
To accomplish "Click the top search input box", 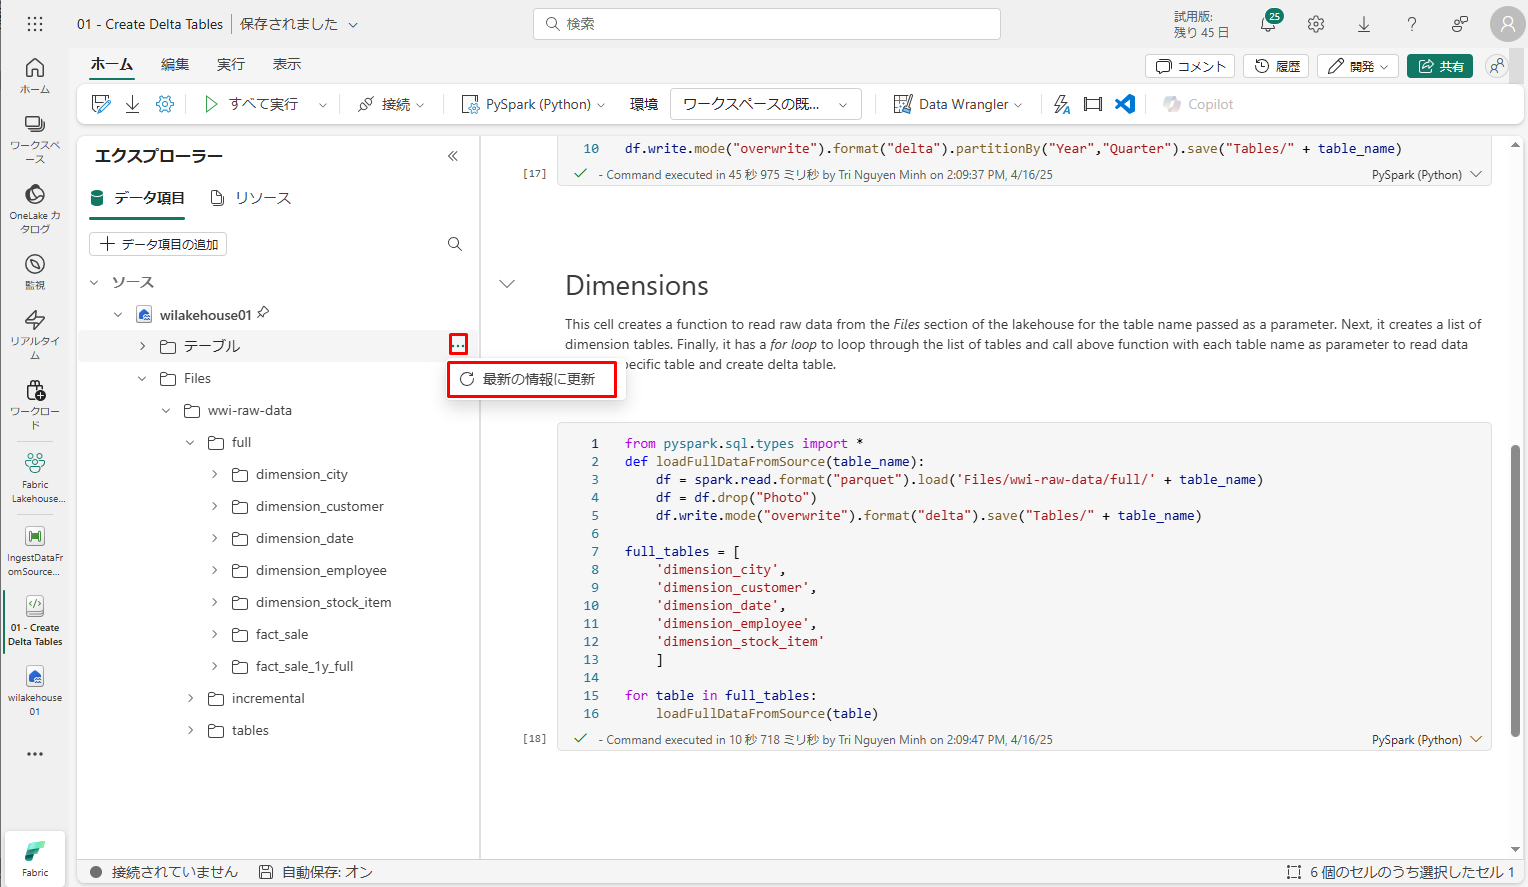I will [767, 24].
